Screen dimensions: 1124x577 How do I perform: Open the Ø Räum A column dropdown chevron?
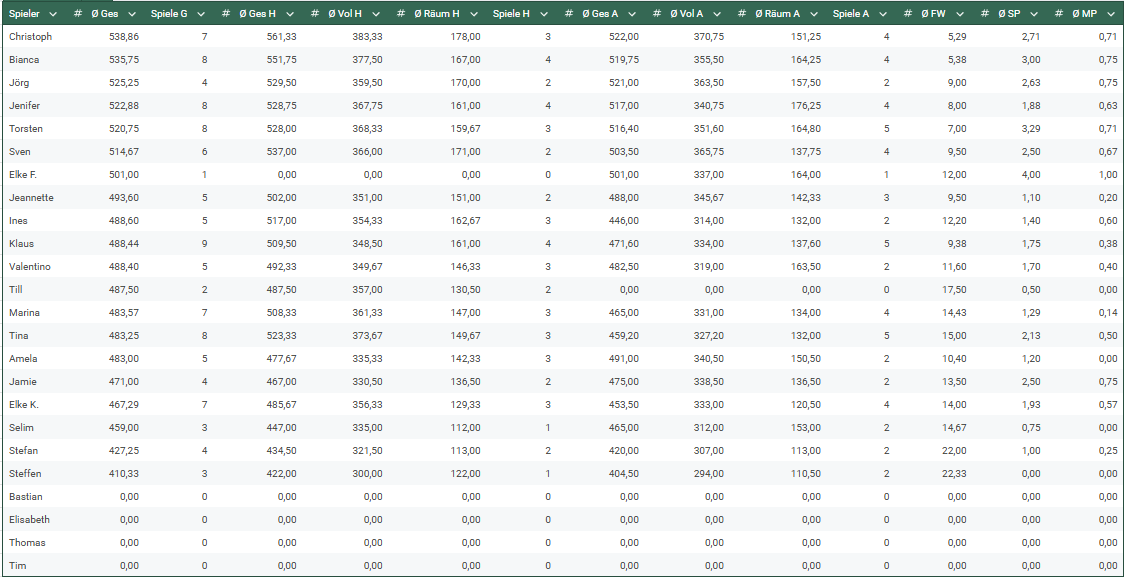(813, 14)
